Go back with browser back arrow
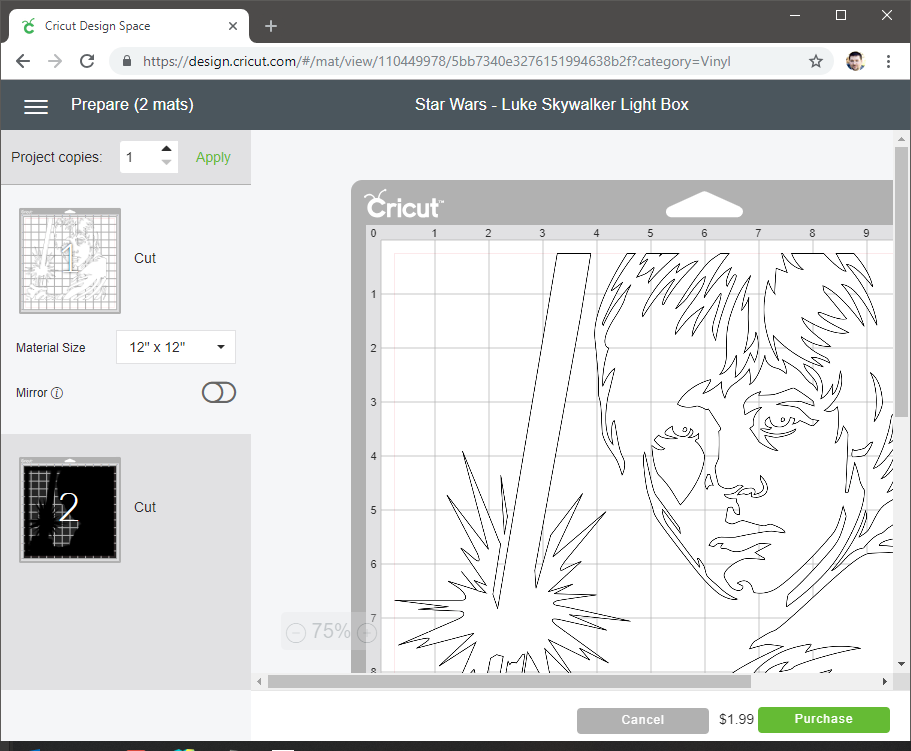 point(24,61)
